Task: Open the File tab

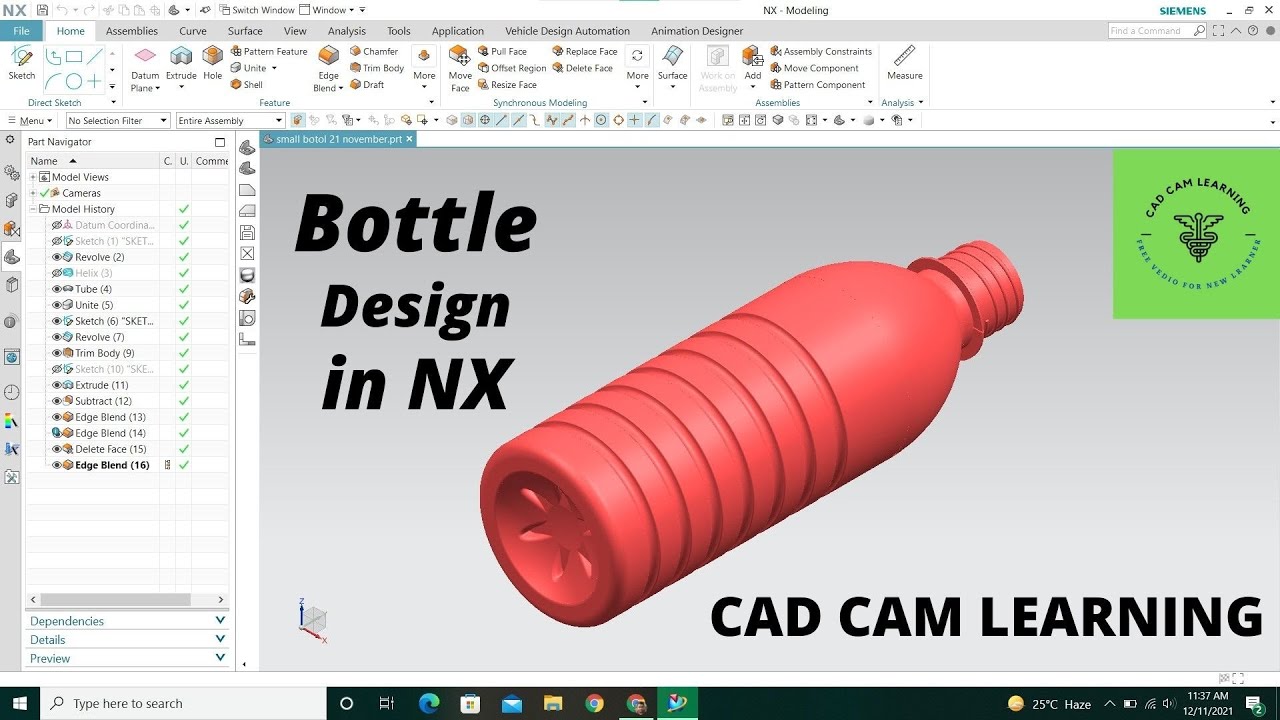Action: click(21, 31)
